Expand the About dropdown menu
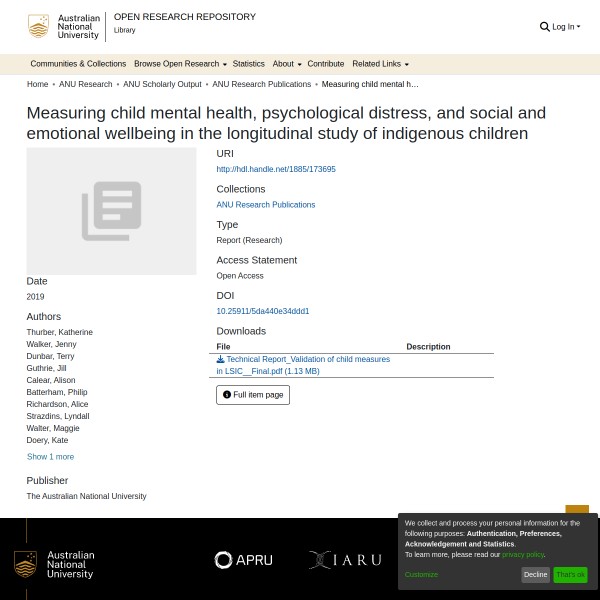The height and width of the screenshot is (600, 600). tap(286, 64)
